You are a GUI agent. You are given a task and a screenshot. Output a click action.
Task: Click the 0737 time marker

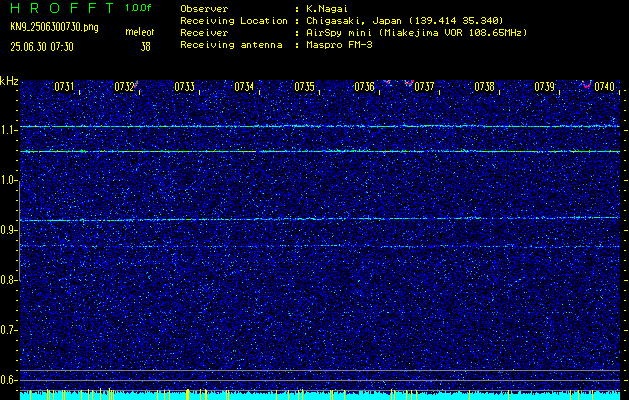pyautogui.click(x=424, y=87)
